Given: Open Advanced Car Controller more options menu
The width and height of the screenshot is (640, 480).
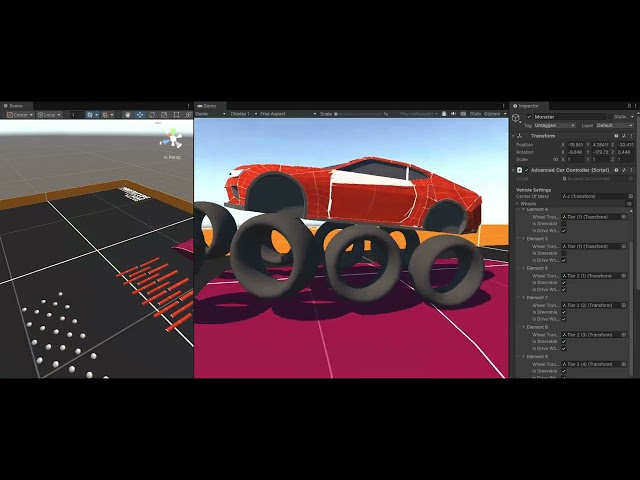Looking at the screenshot, I should click(631, 170).
